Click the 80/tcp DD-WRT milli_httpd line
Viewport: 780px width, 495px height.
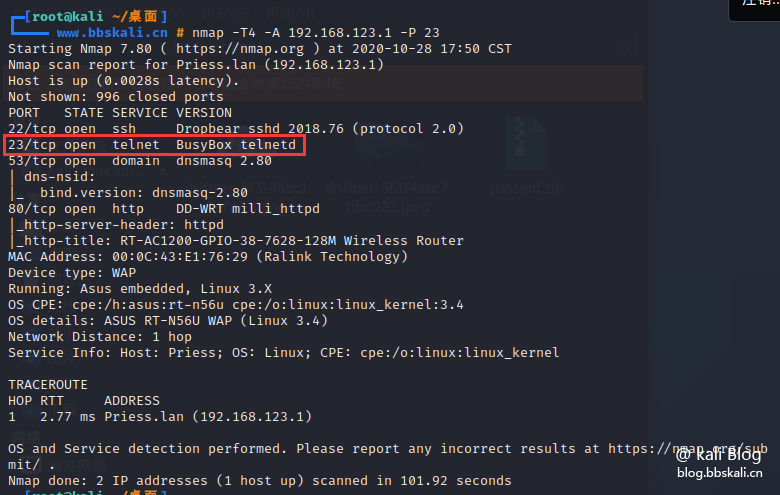point(164,209)
